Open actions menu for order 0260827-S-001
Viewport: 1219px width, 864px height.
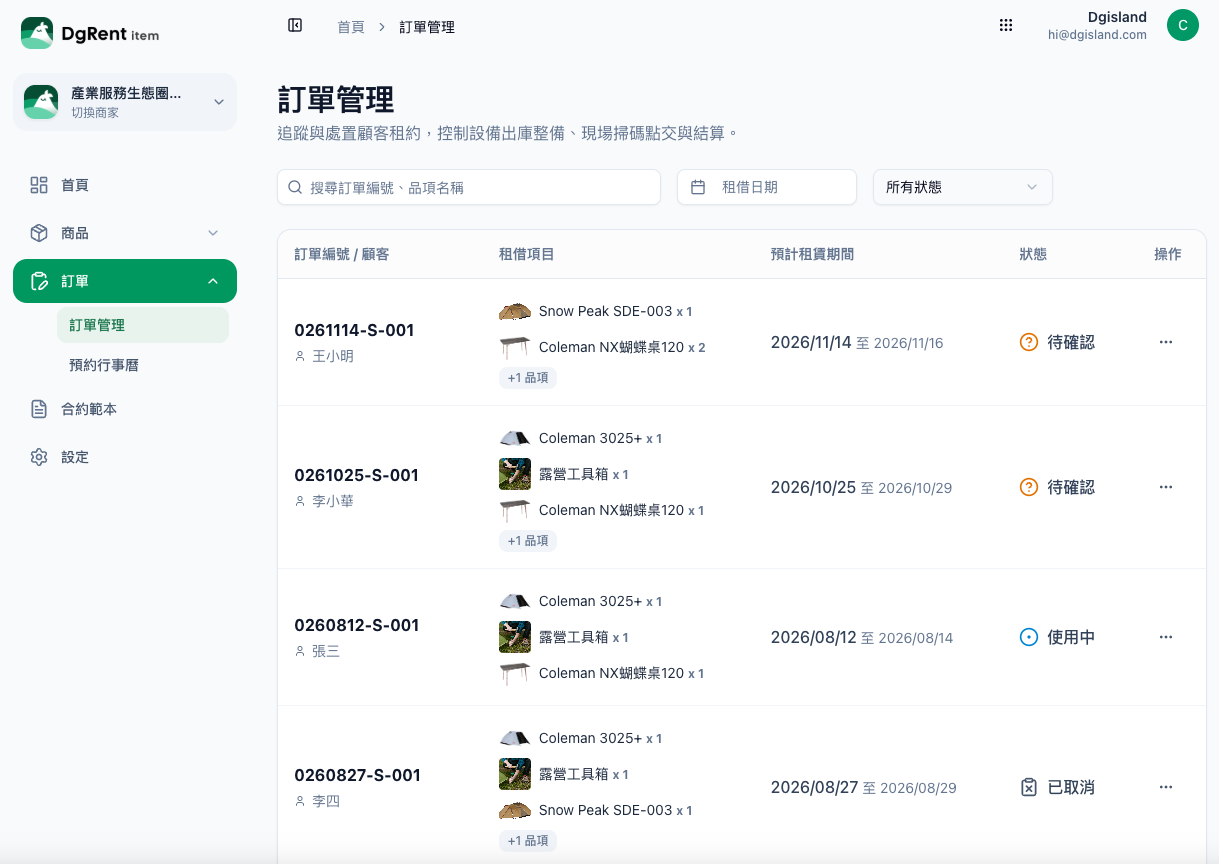[1166, 787]
